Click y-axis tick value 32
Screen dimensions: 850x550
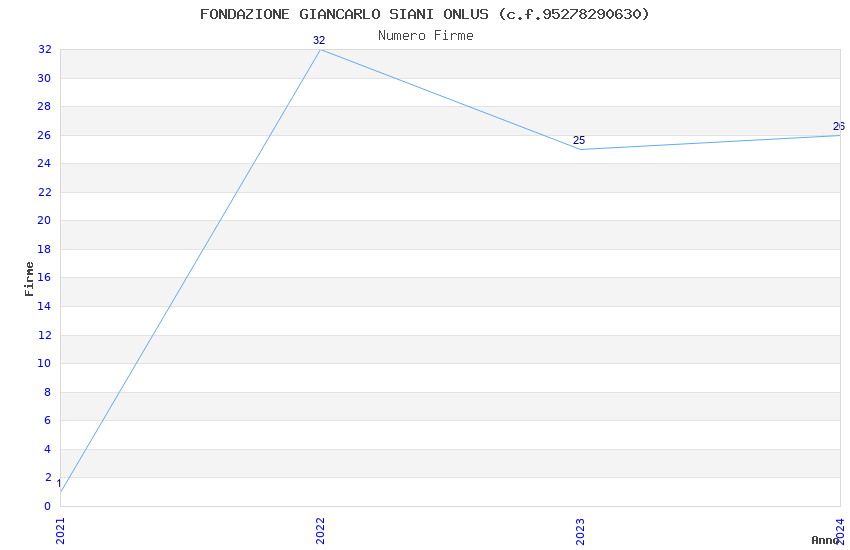(x=44, y=50)
